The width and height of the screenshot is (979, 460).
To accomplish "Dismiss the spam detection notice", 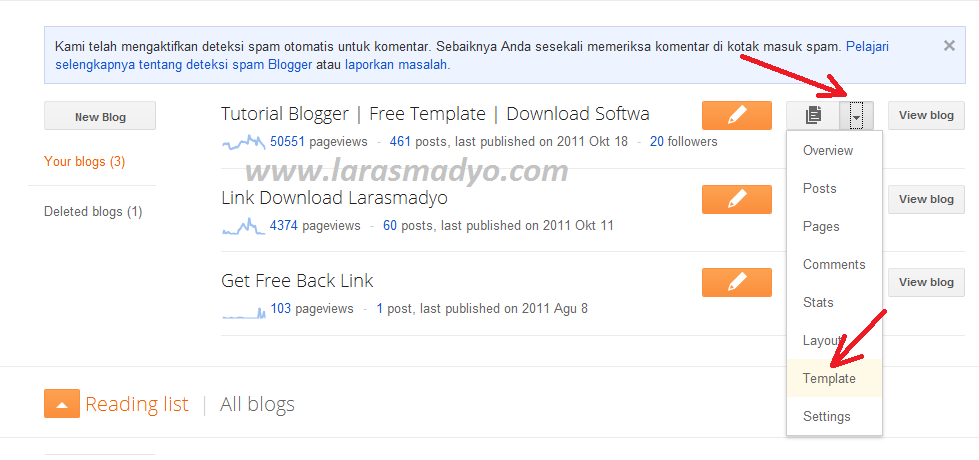I will [x=949, y=46].
